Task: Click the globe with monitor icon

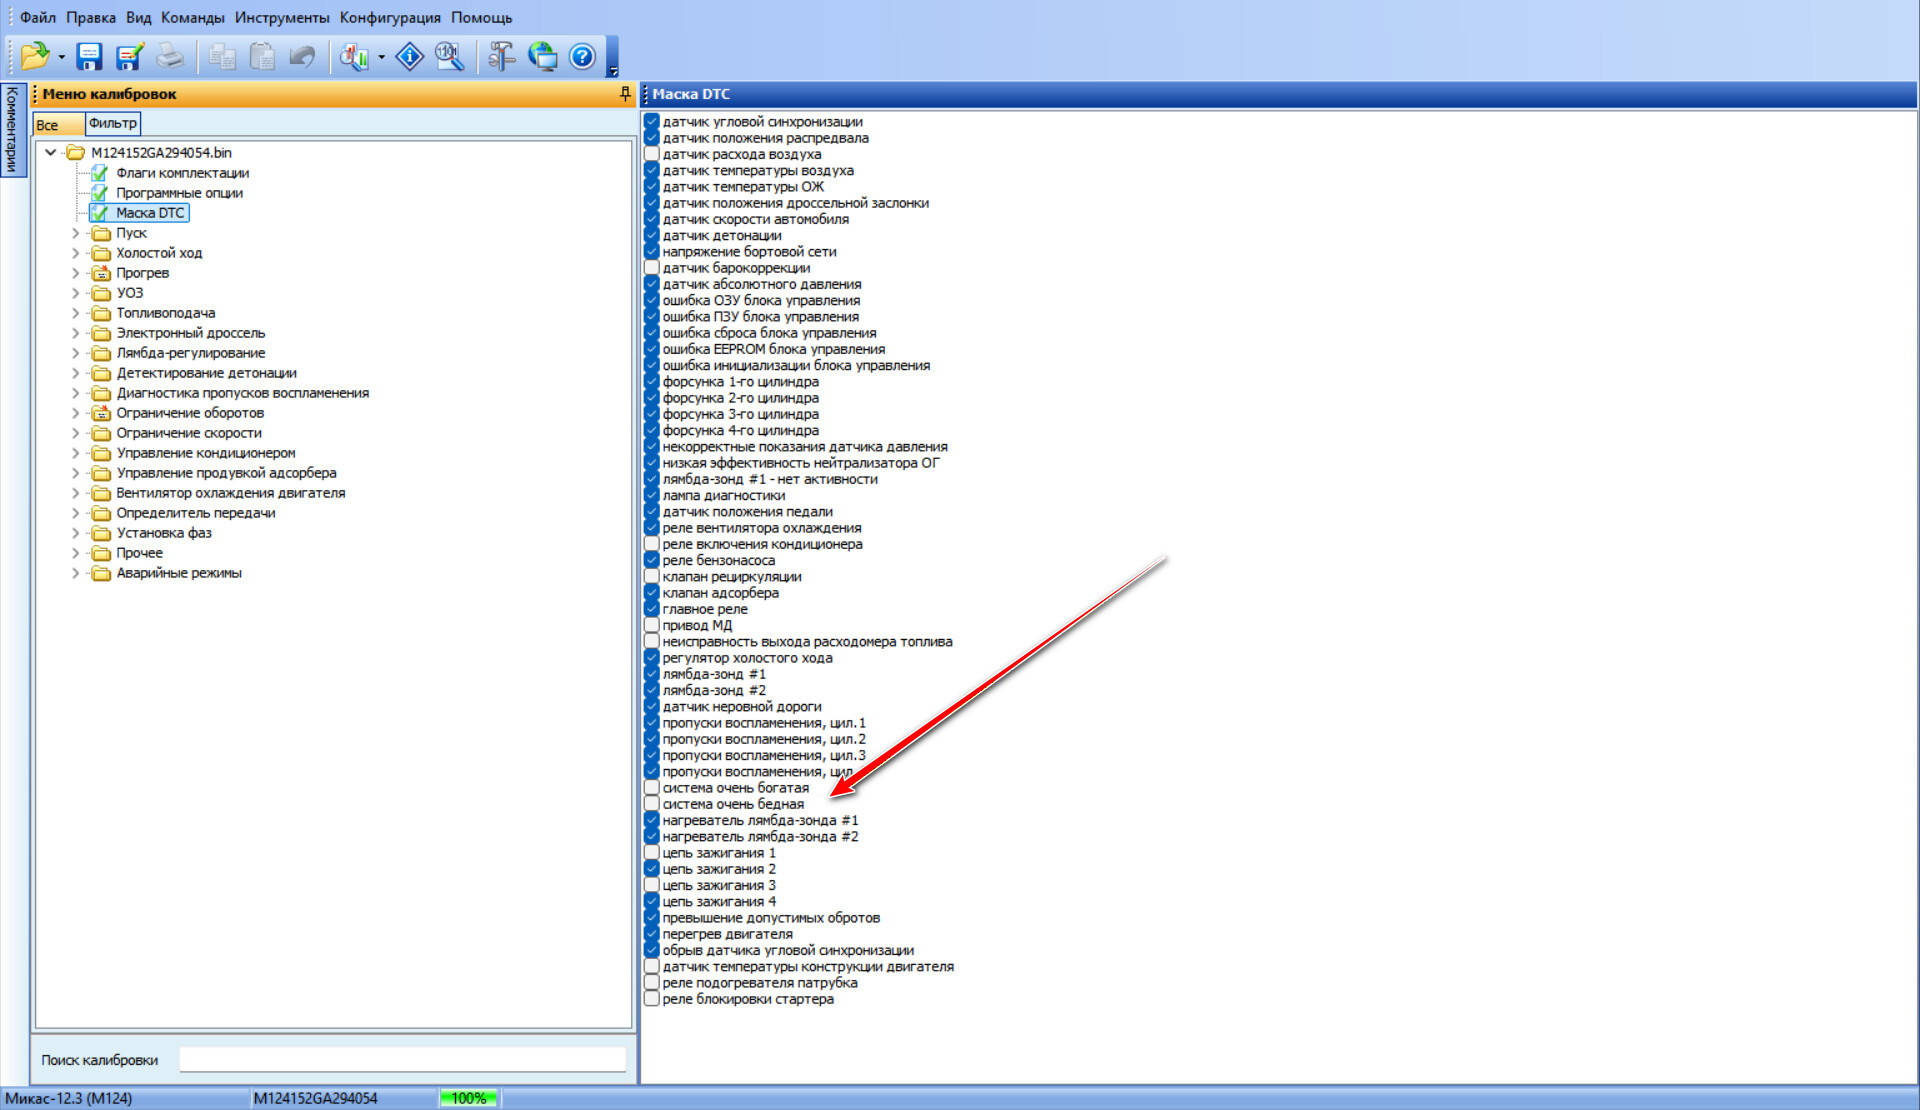Action: click(542, 56)
